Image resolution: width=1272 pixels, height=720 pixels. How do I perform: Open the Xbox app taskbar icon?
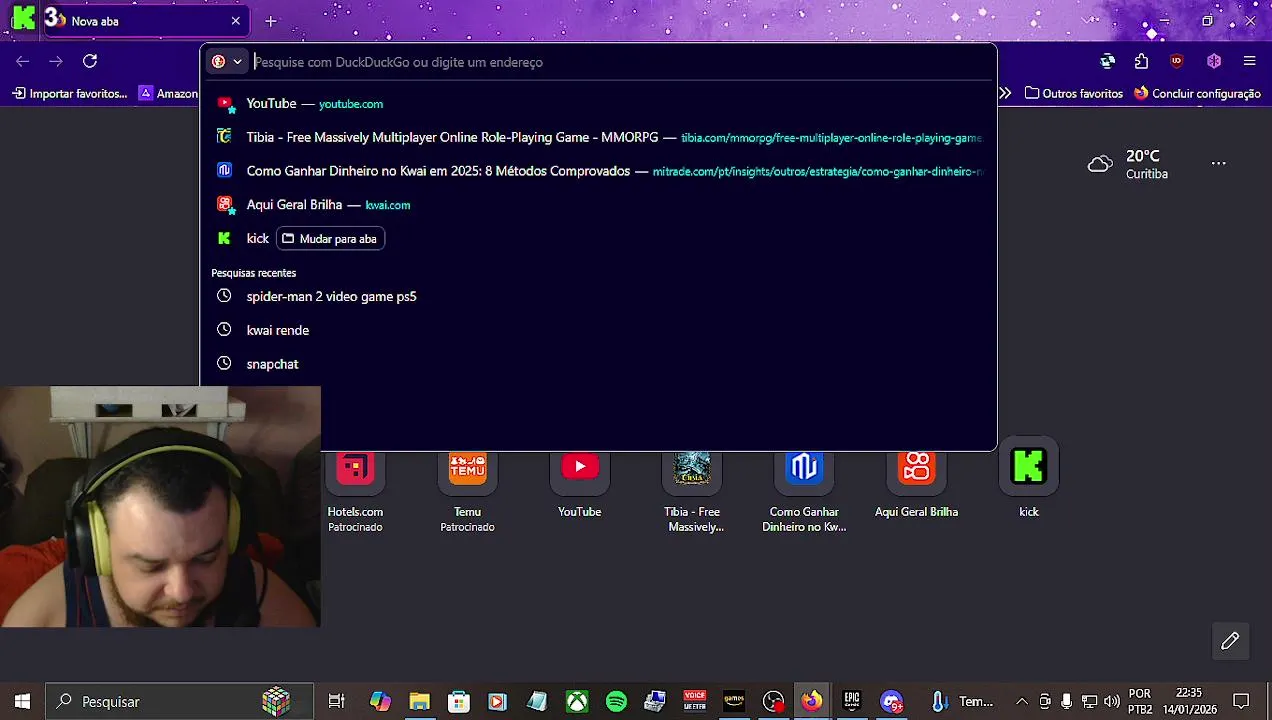pos(577,701)
